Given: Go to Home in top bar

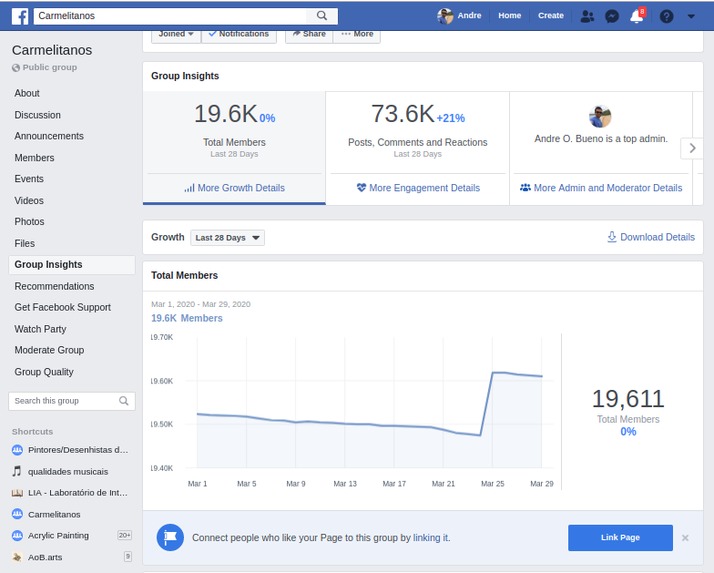Looking at the screenshot, I should (x=509, y=15).
